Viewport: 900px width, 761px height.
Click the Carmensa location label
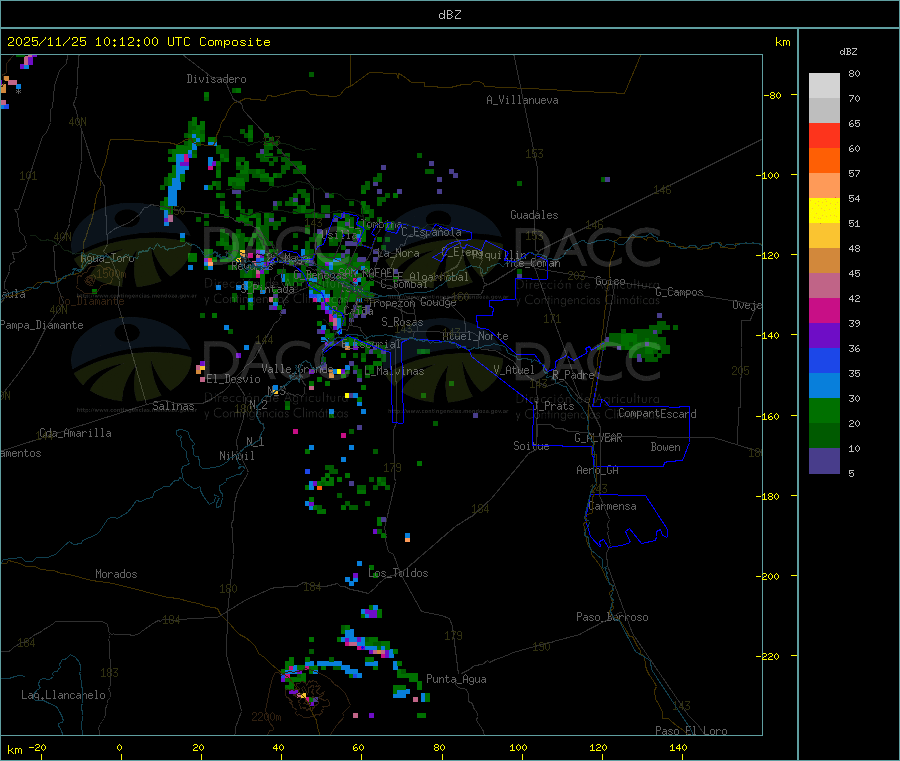[x=612, y=506]
